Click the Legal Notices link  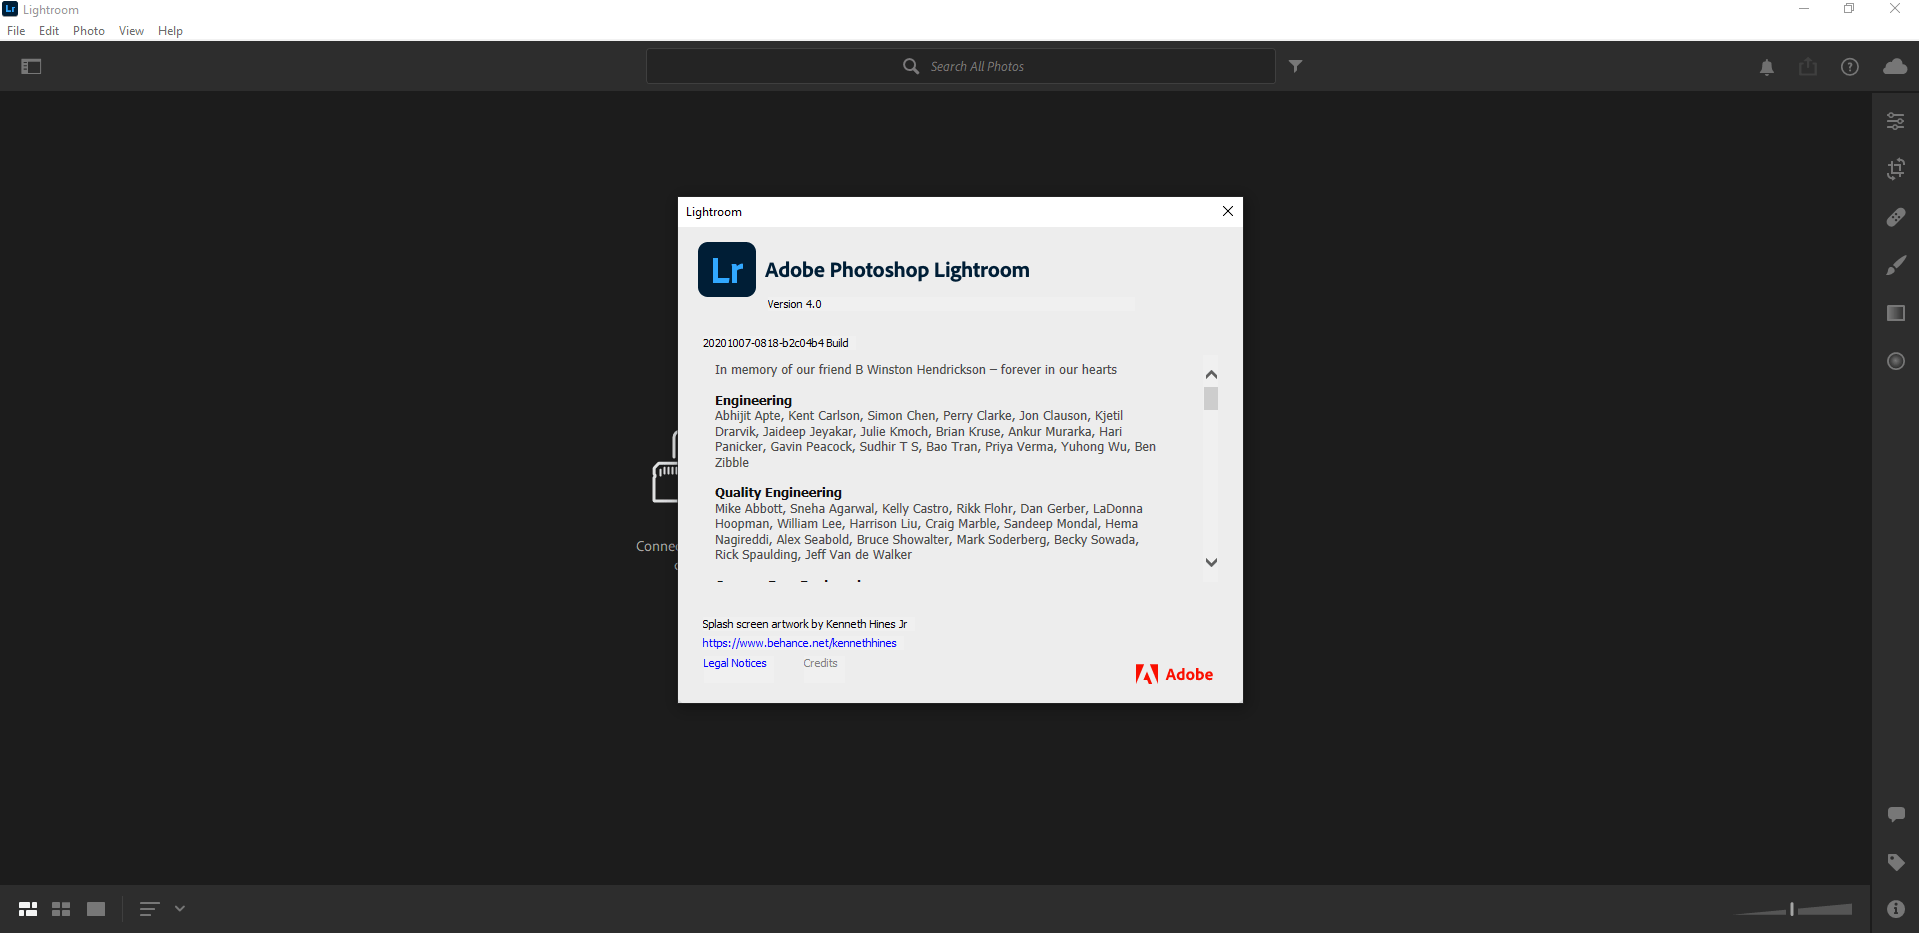tap(734, 663)
